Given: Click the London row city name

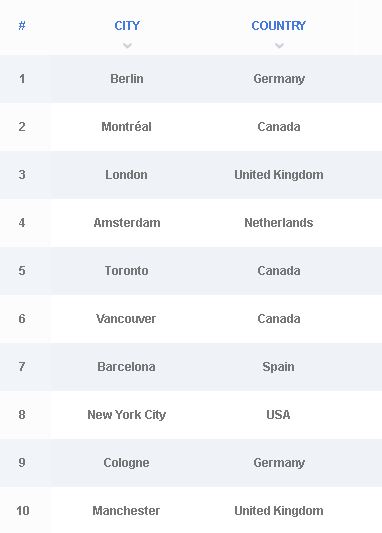Looking at the screenshot, I should pos(126,175).
